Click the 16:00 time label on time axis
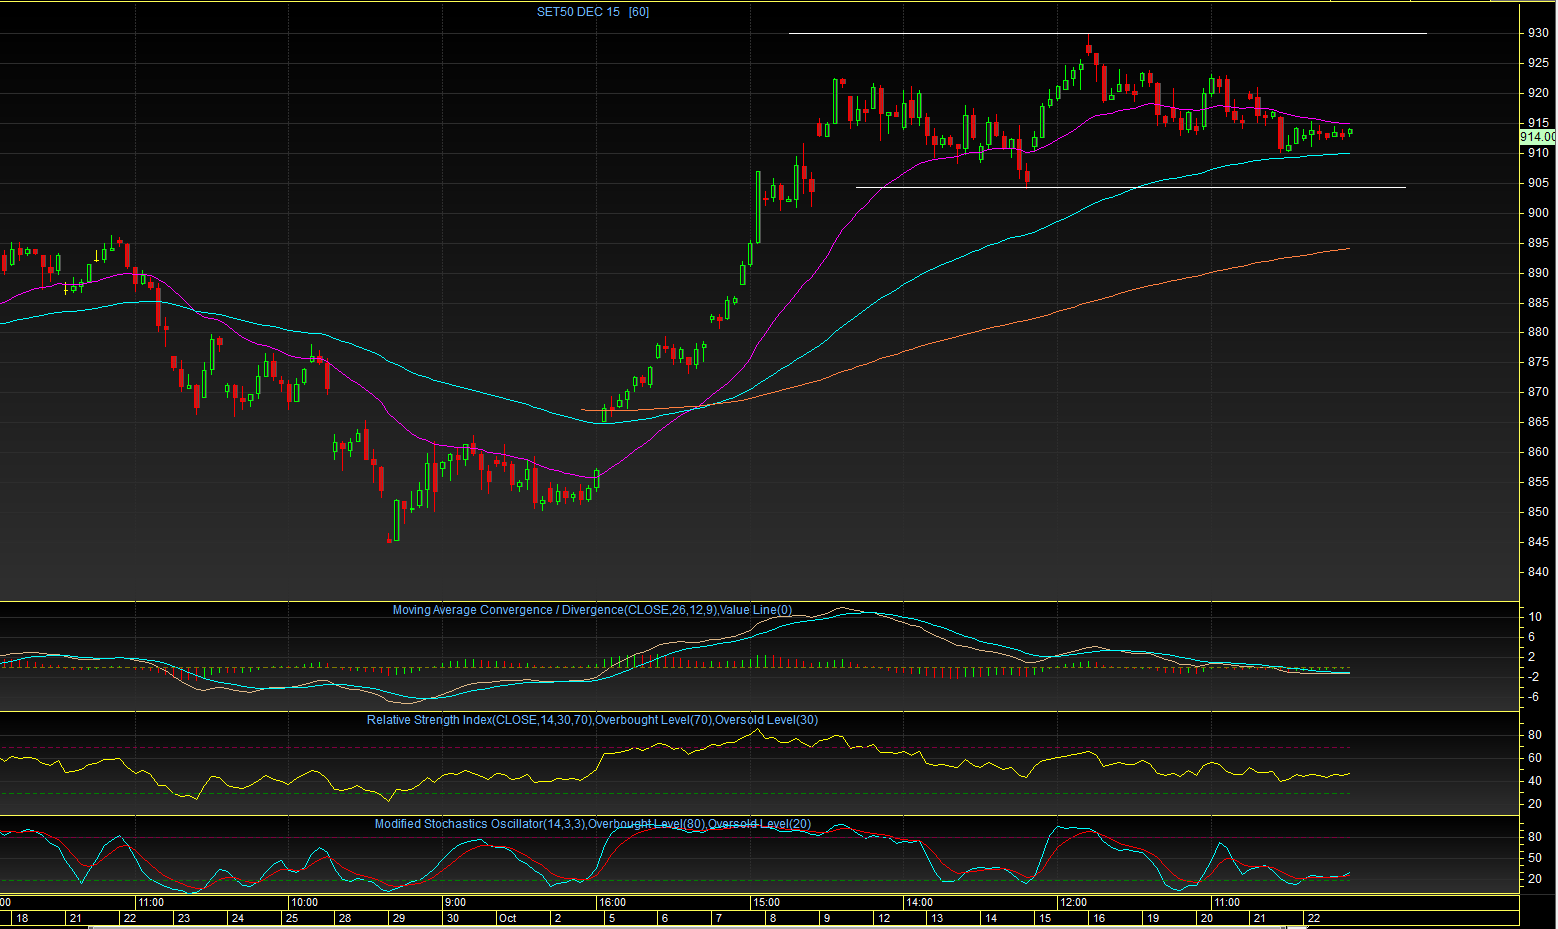The height and width of the screenshot is (929, 1558). pyautogui.click(x=612, y=902)
